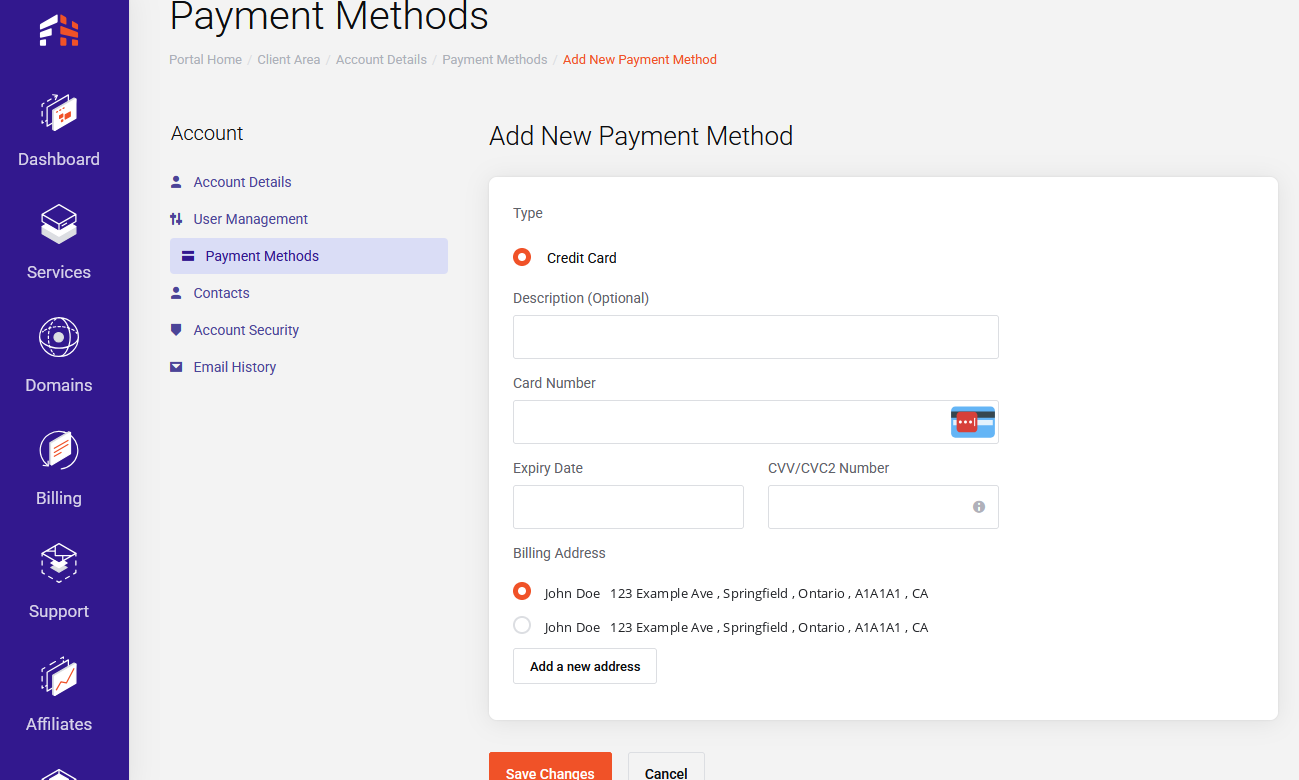This screenshot has width=1299, height=780.
Task: Select the first John Doe billing address
Action: click(x=522, y=591)
